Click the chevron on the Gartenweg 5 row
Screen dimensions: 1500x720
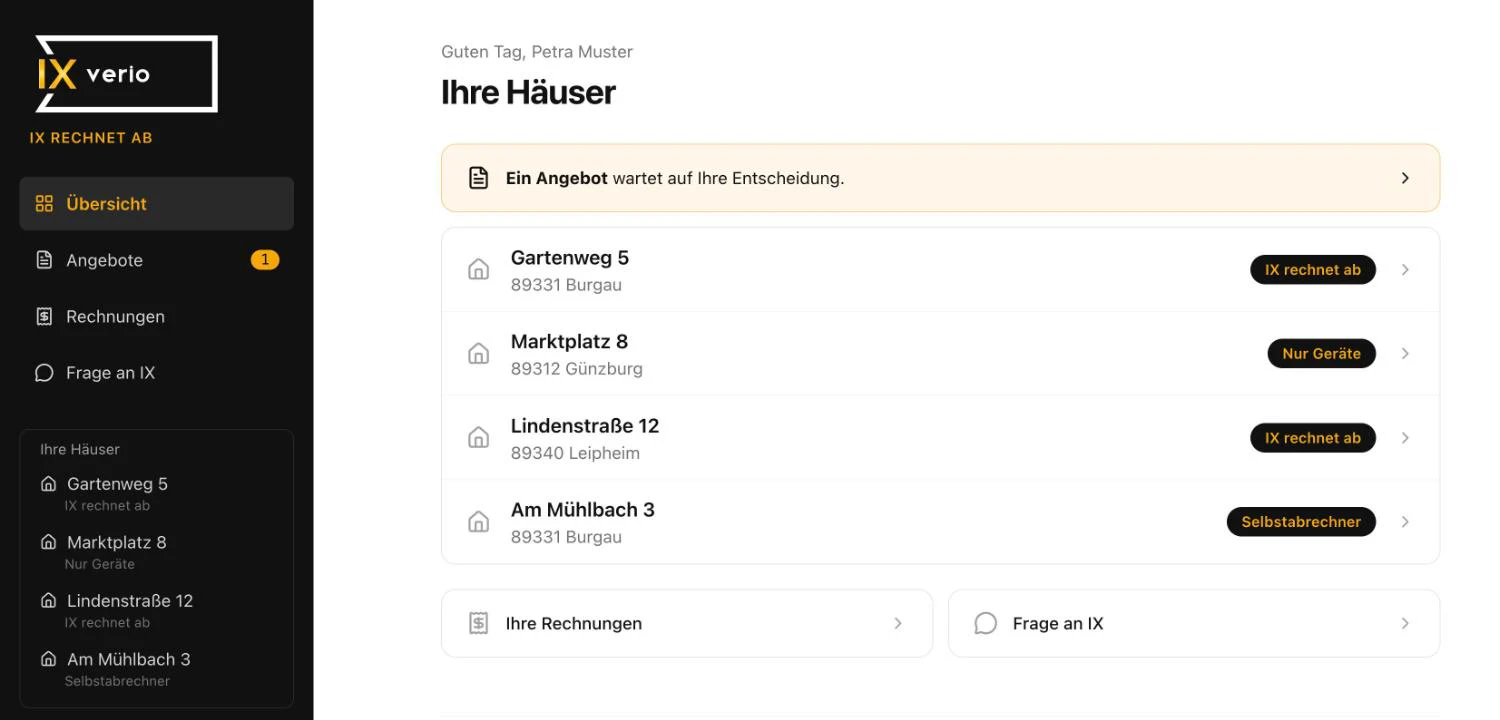point(1405,270)
